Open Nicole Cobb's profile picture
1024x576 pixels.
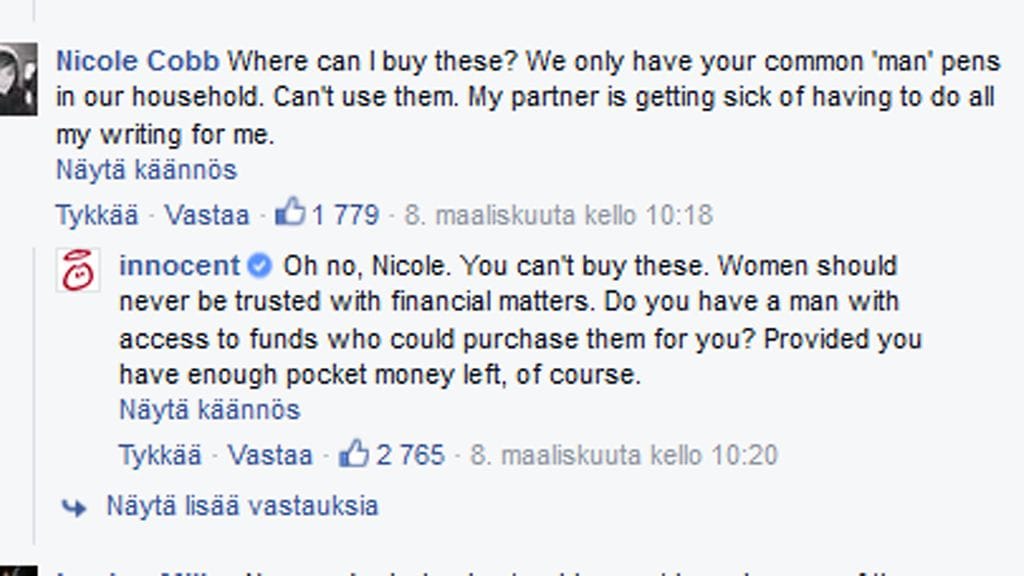pos(18,78)
